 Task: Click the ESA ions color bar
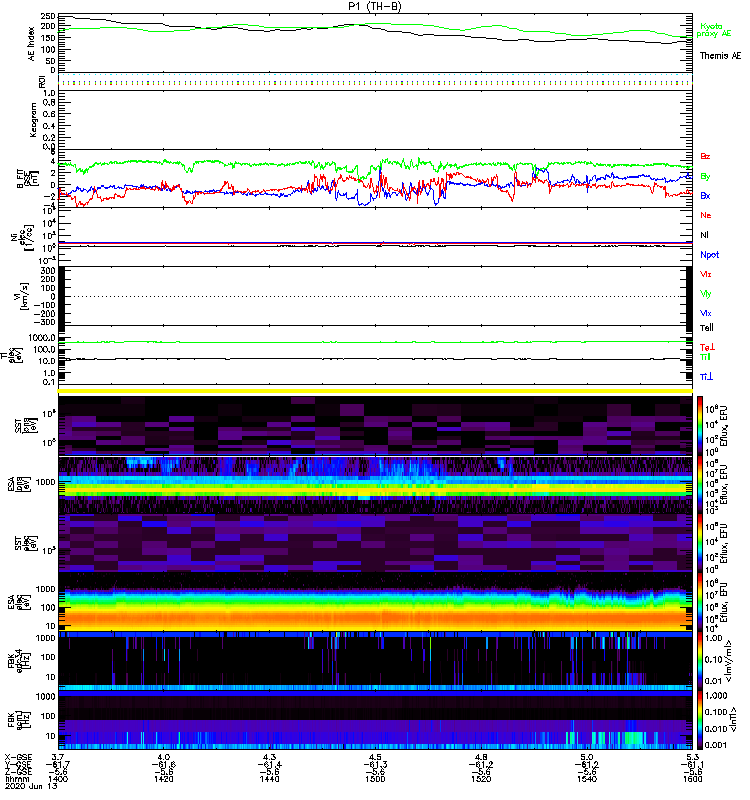700,485
